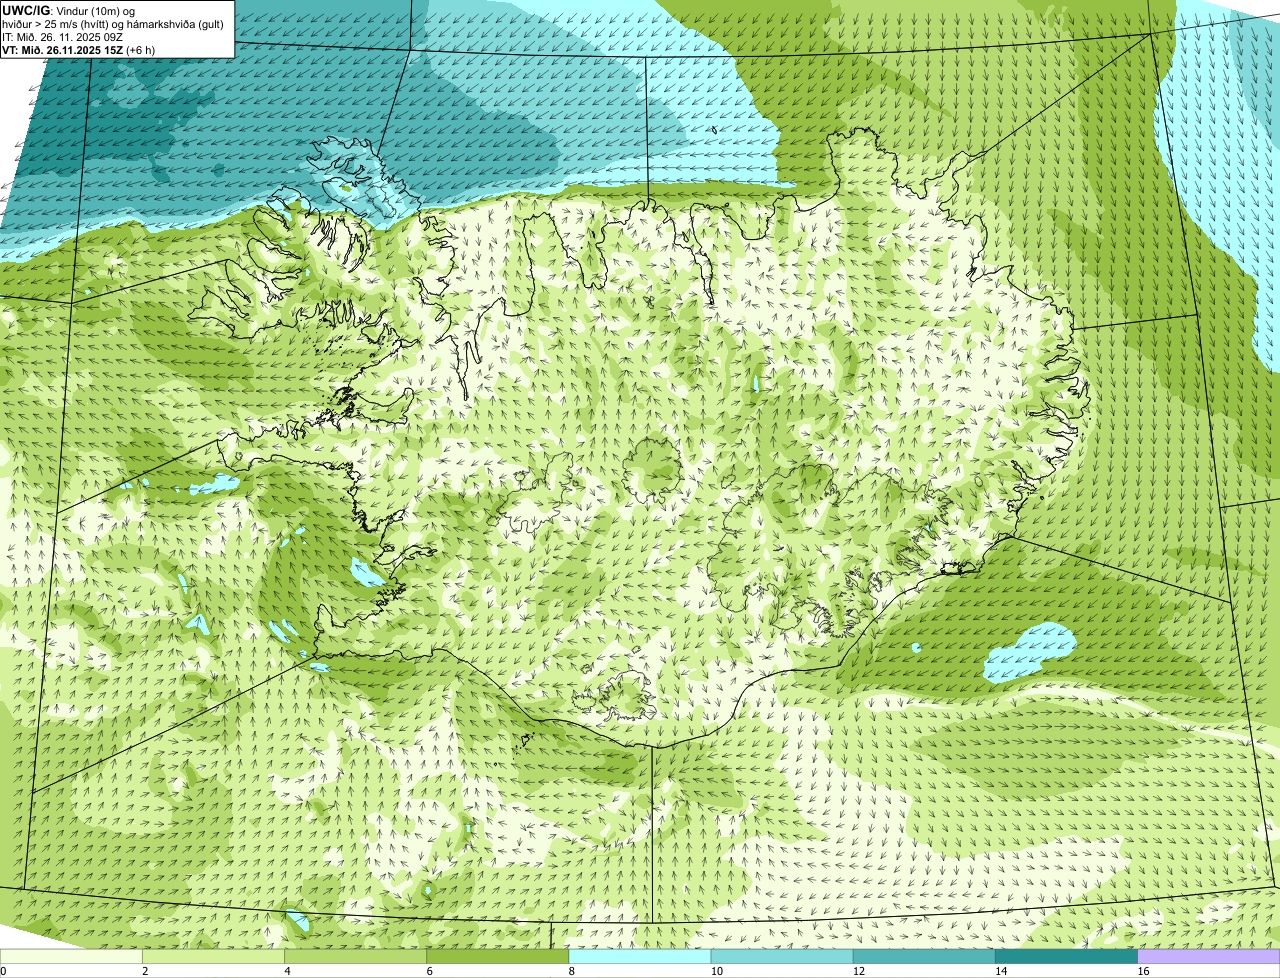This screenshot has height=978, width=1280.
Task: Click the 4–6 m/s legend color segment
Action: 355,957
